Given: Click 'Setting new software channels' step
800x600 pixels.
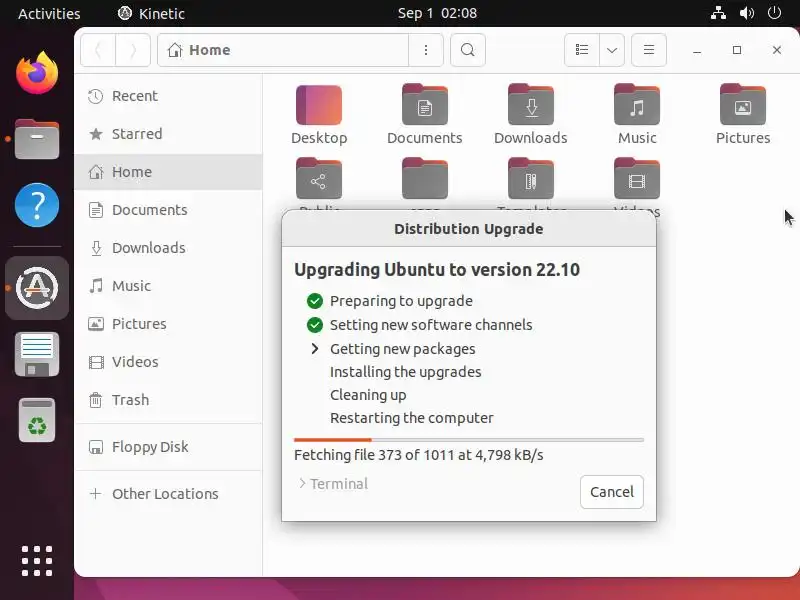Looking at the screenshot, I should tap(431, 325).
